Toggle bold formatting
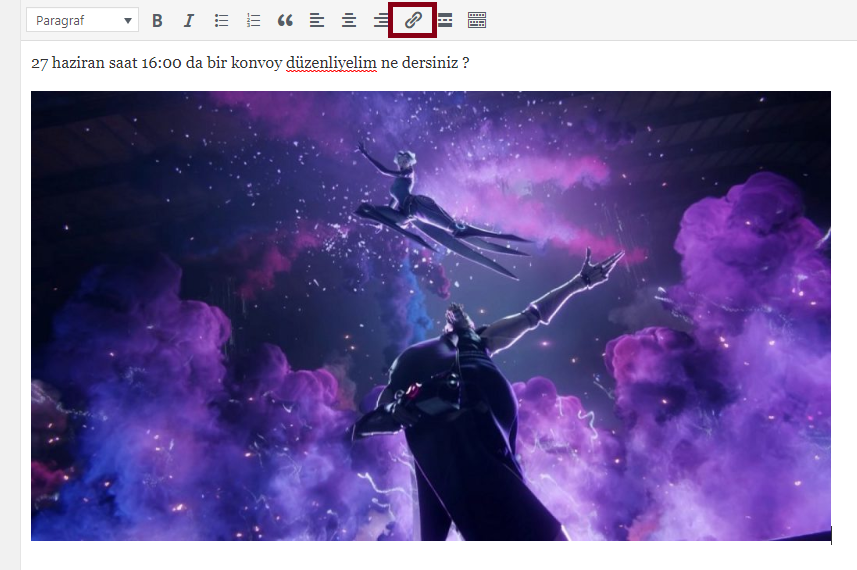This screenshot has width=857, height=570. click(x=157, y=21)
